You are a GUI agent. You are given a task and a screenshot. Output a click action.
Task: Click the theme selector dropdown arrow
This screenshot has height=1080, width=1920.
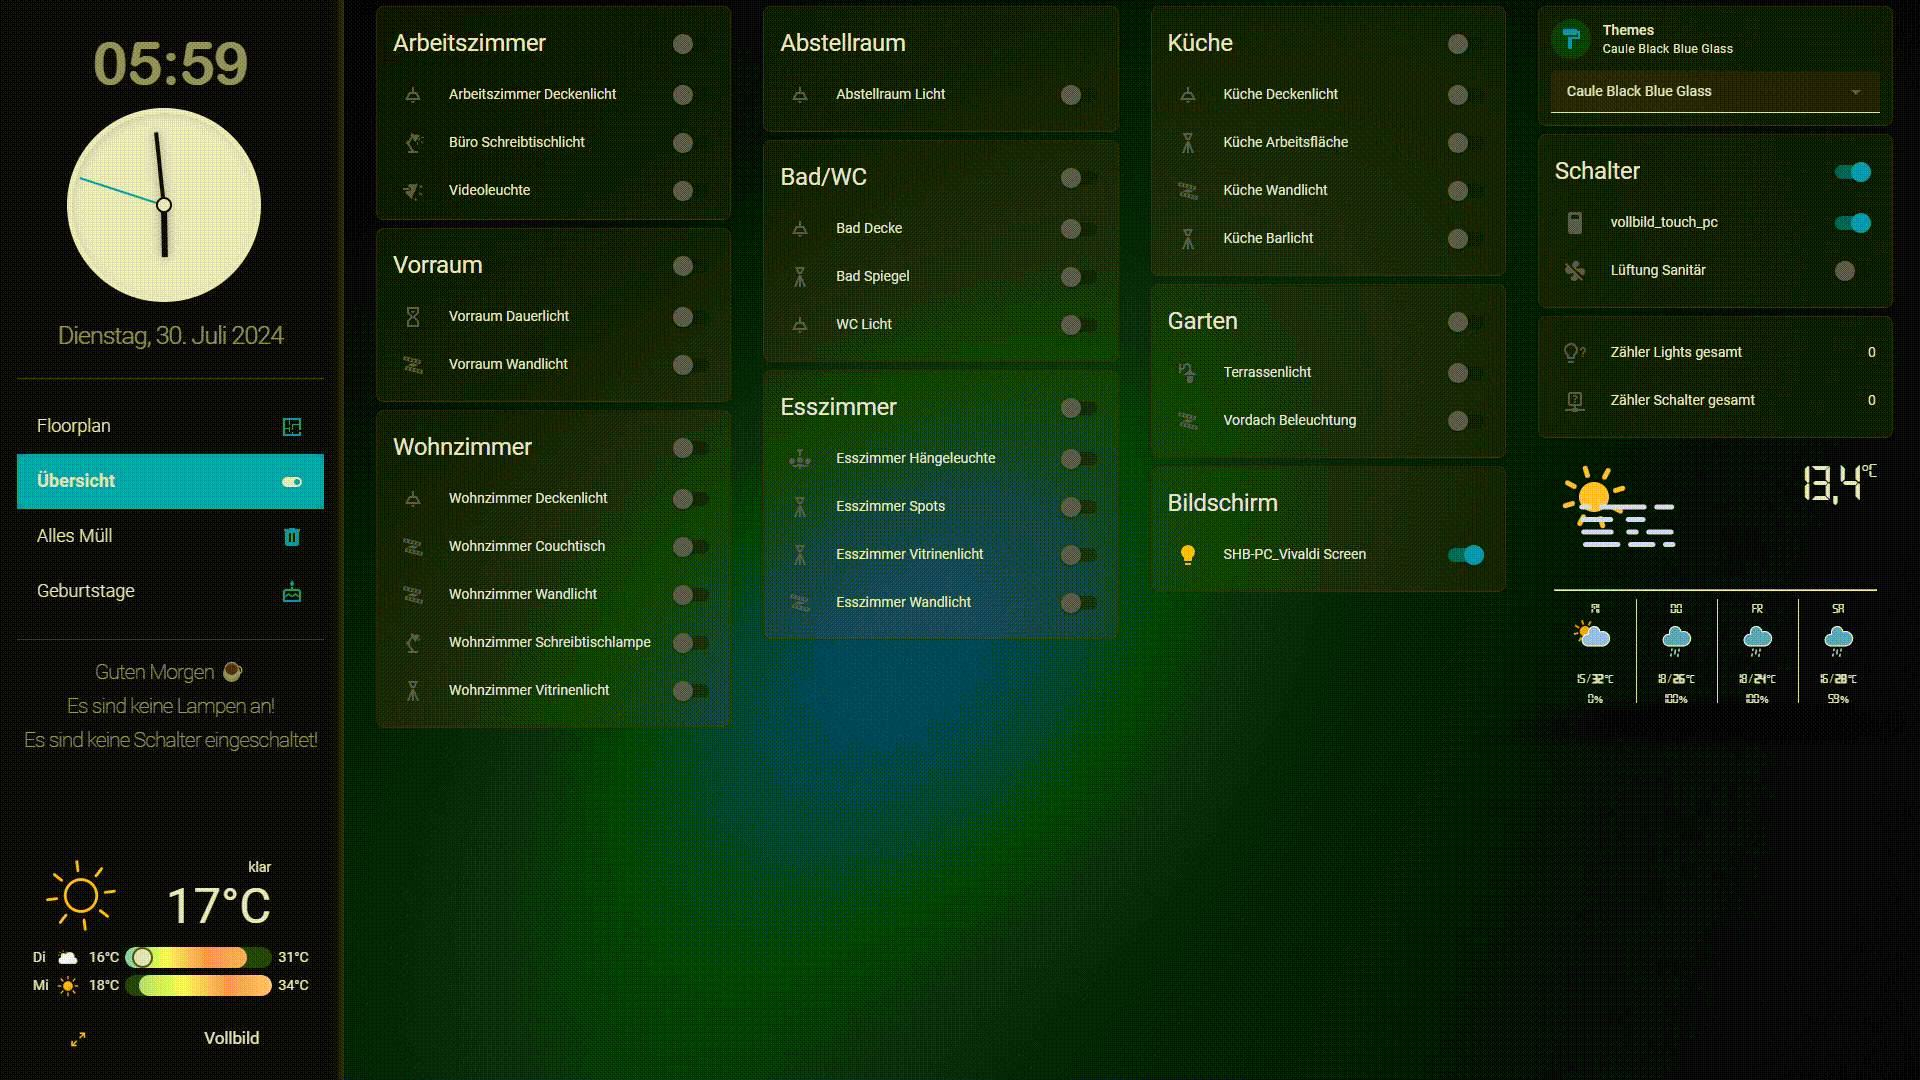(1855, 92)
